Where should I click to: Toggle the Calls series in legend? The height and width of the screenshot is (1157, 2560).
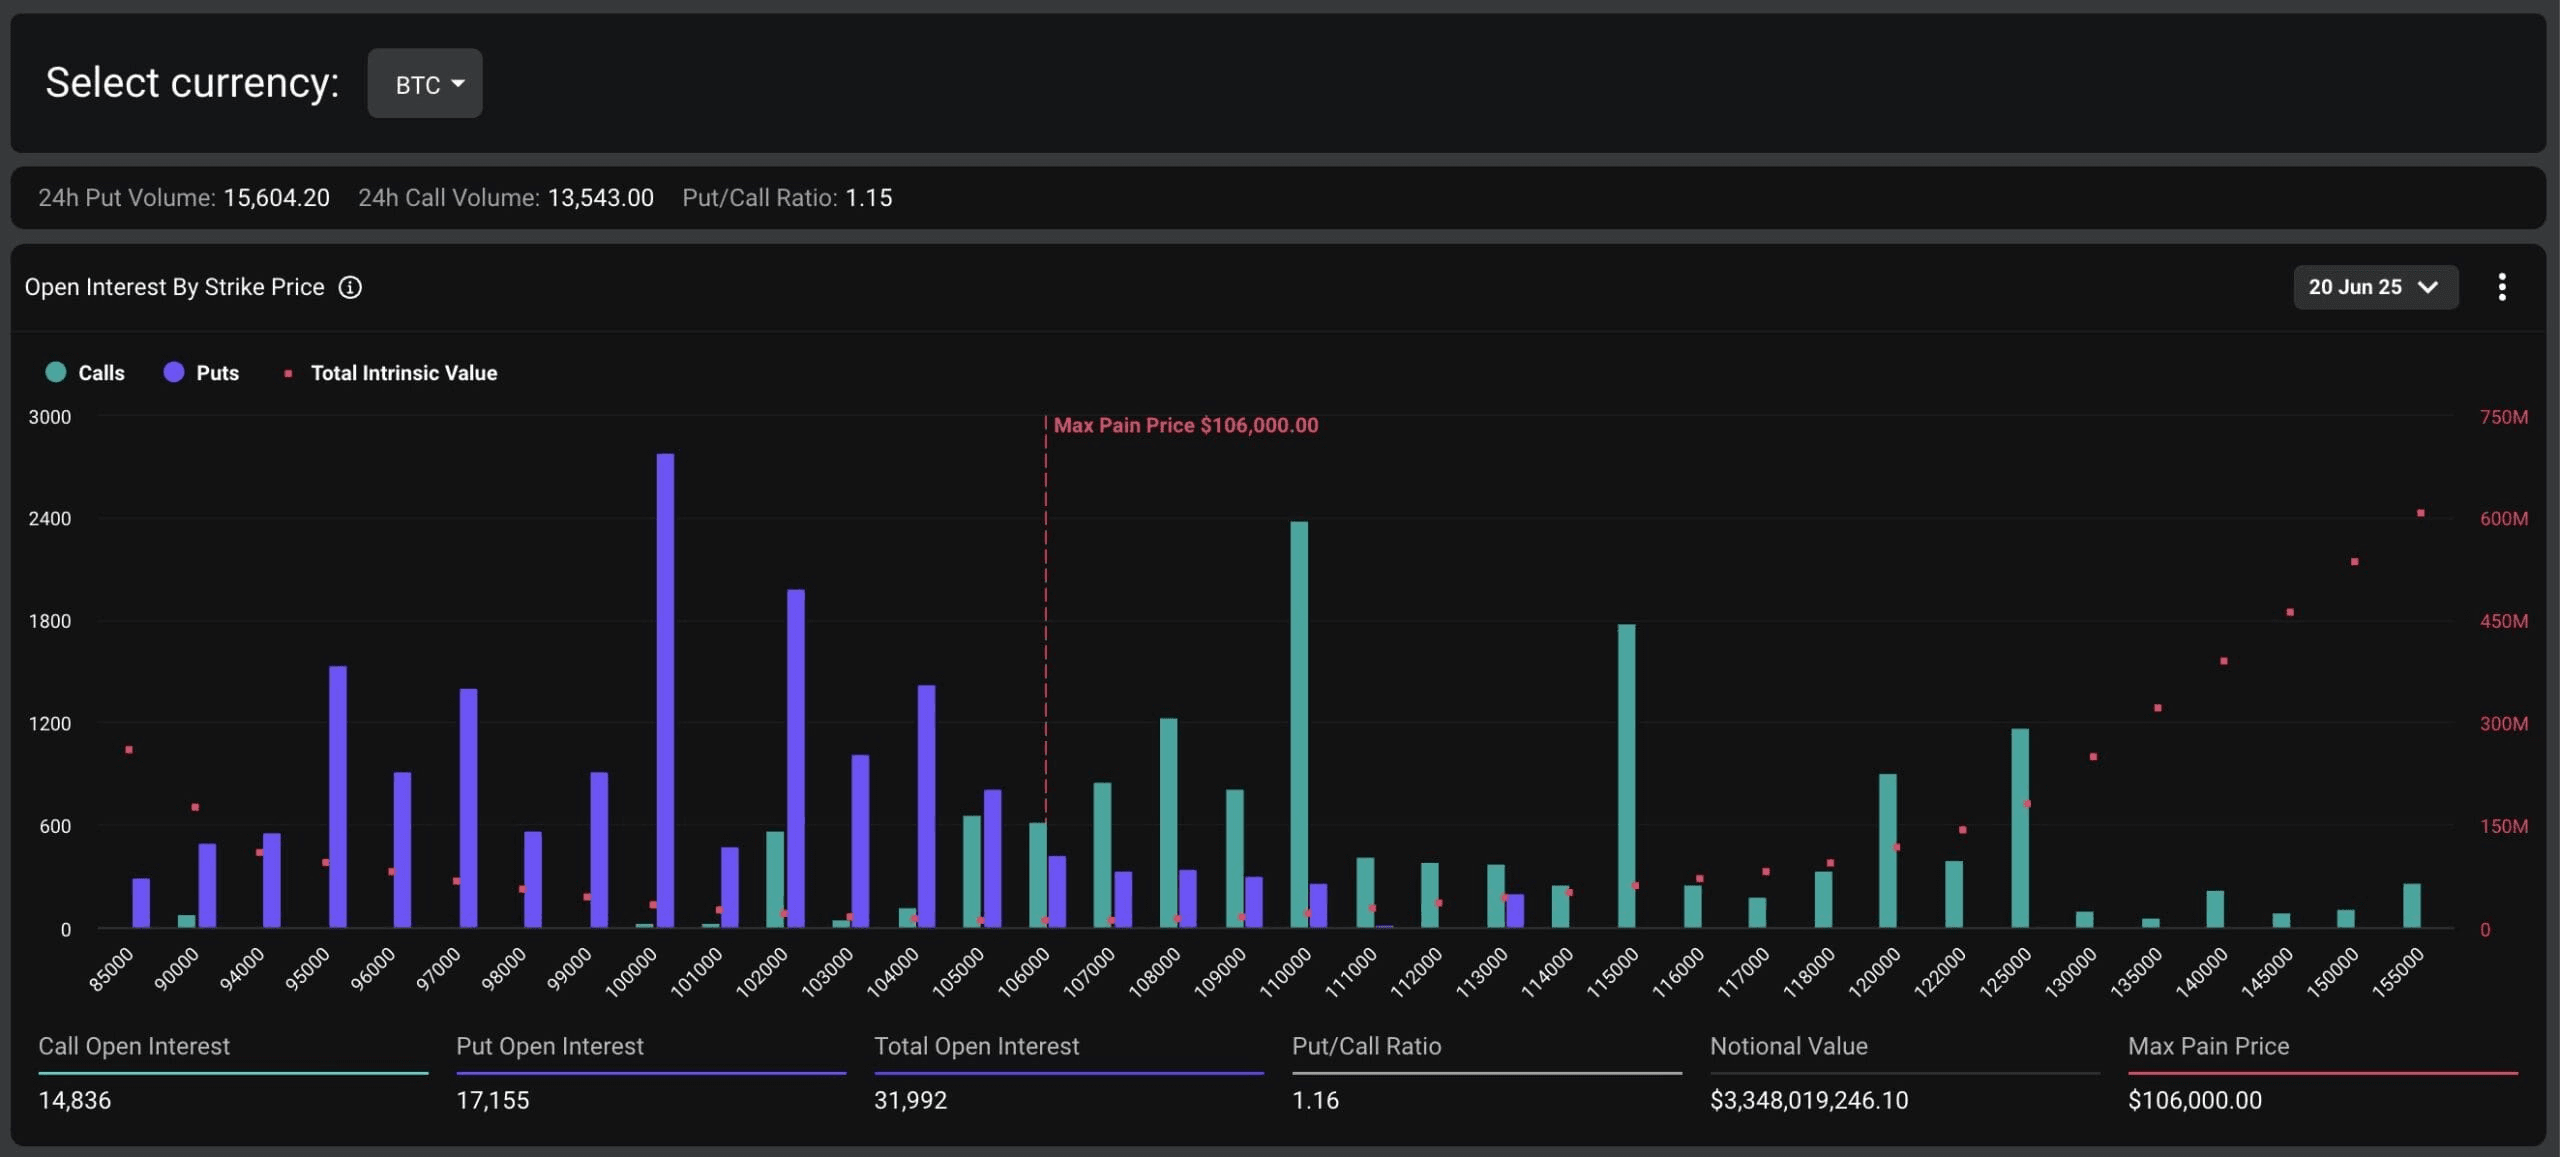tap(100, 373)
